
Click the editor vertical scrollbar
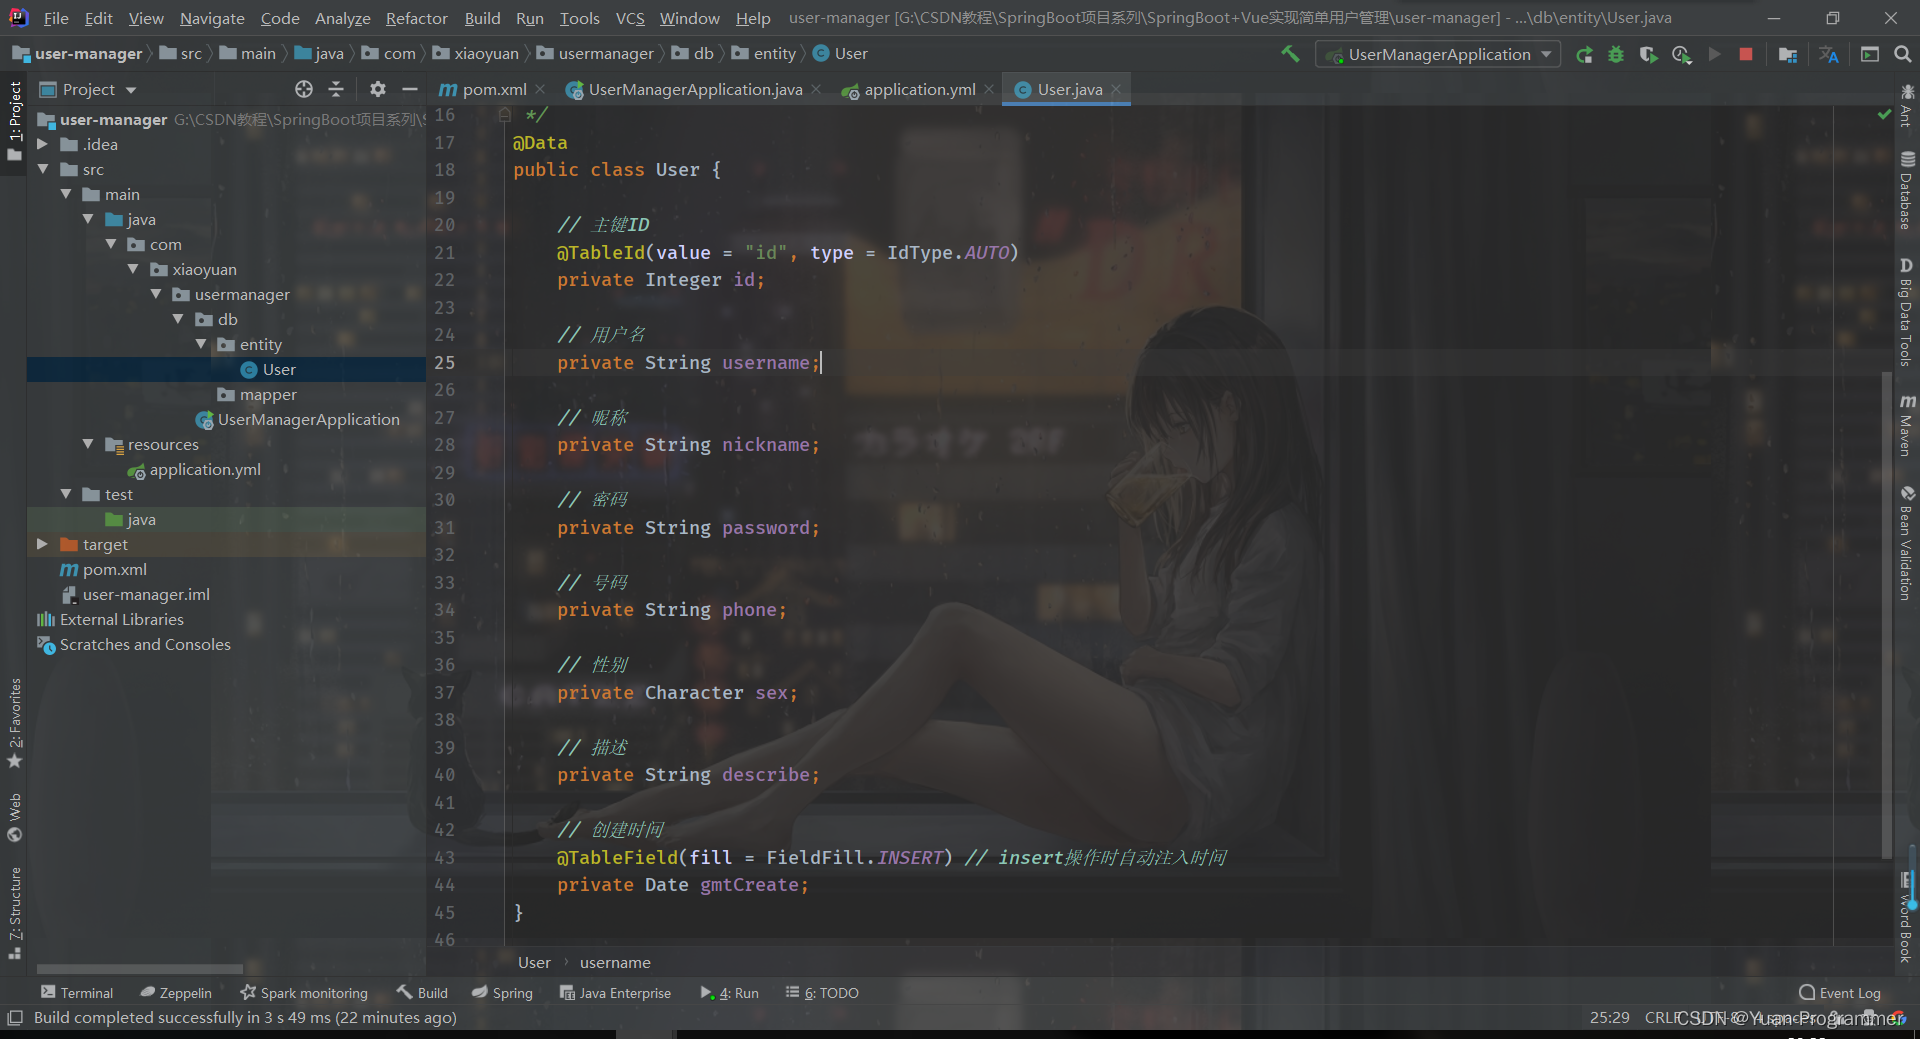pos(1886,614)
